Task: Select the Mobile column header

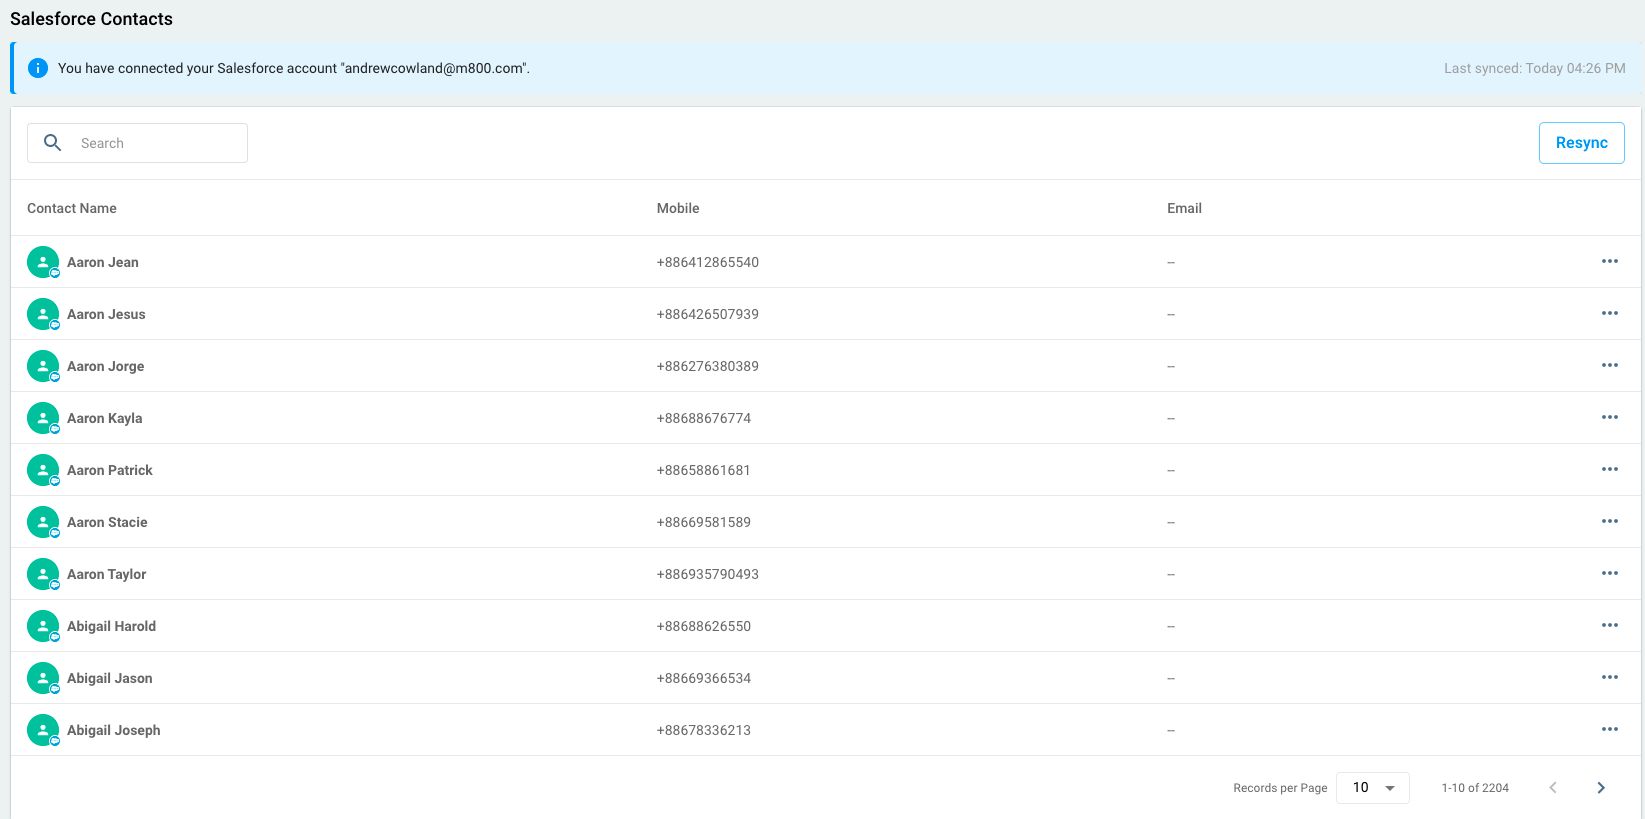Action: 678,208
